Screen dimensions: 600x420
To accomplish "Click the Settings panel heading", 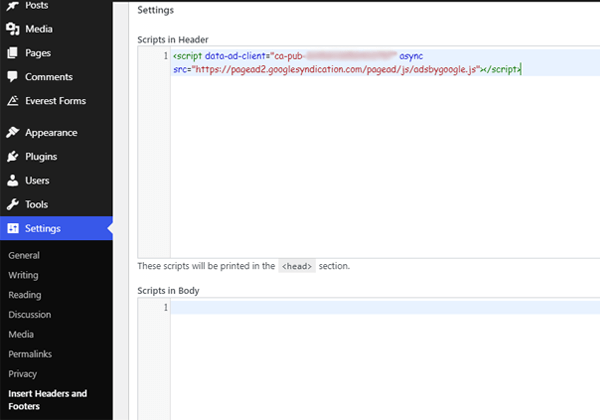I will click(155, 10).
